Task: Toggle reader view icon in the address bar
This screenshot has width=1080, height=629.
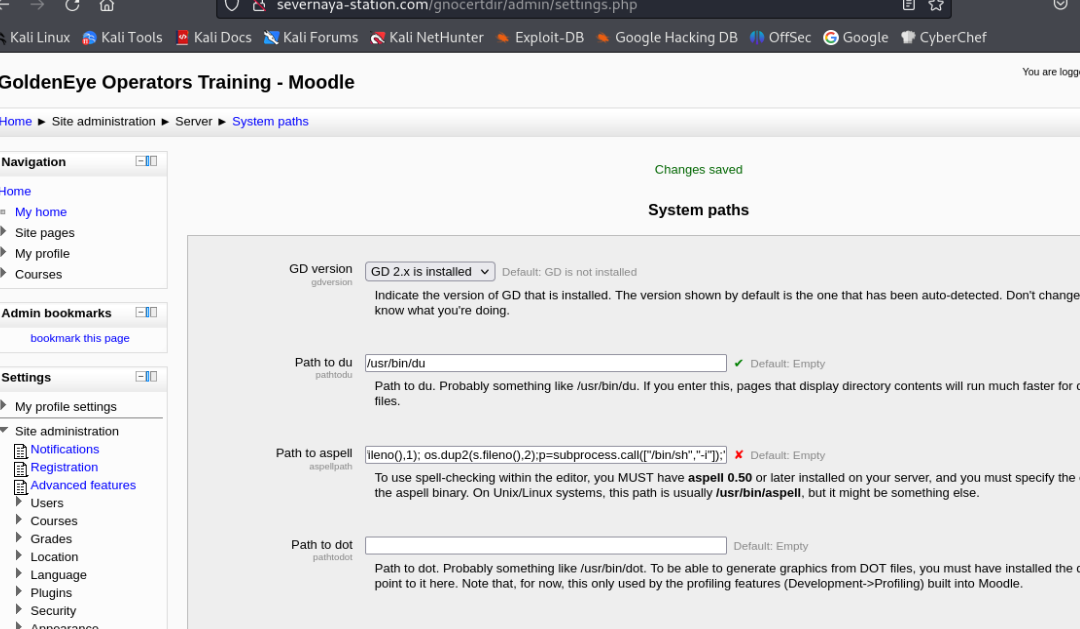Action: click(x=908, y=5)
